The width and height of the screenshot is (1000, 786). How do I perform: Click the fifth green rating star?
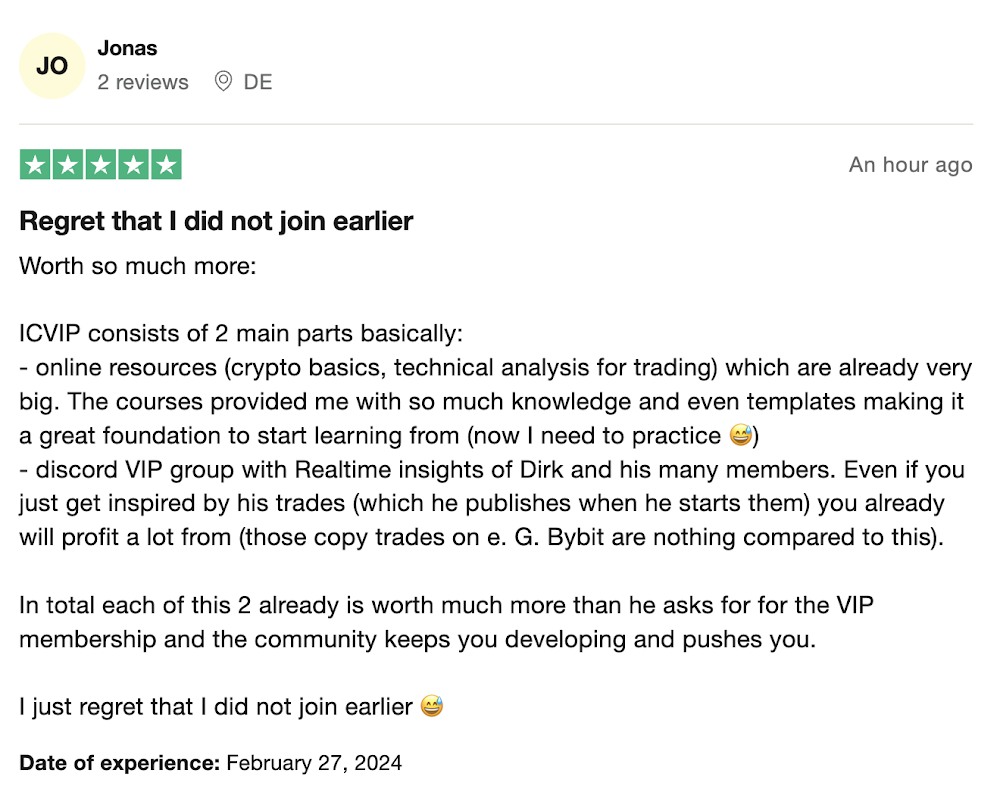click(165, 165)
